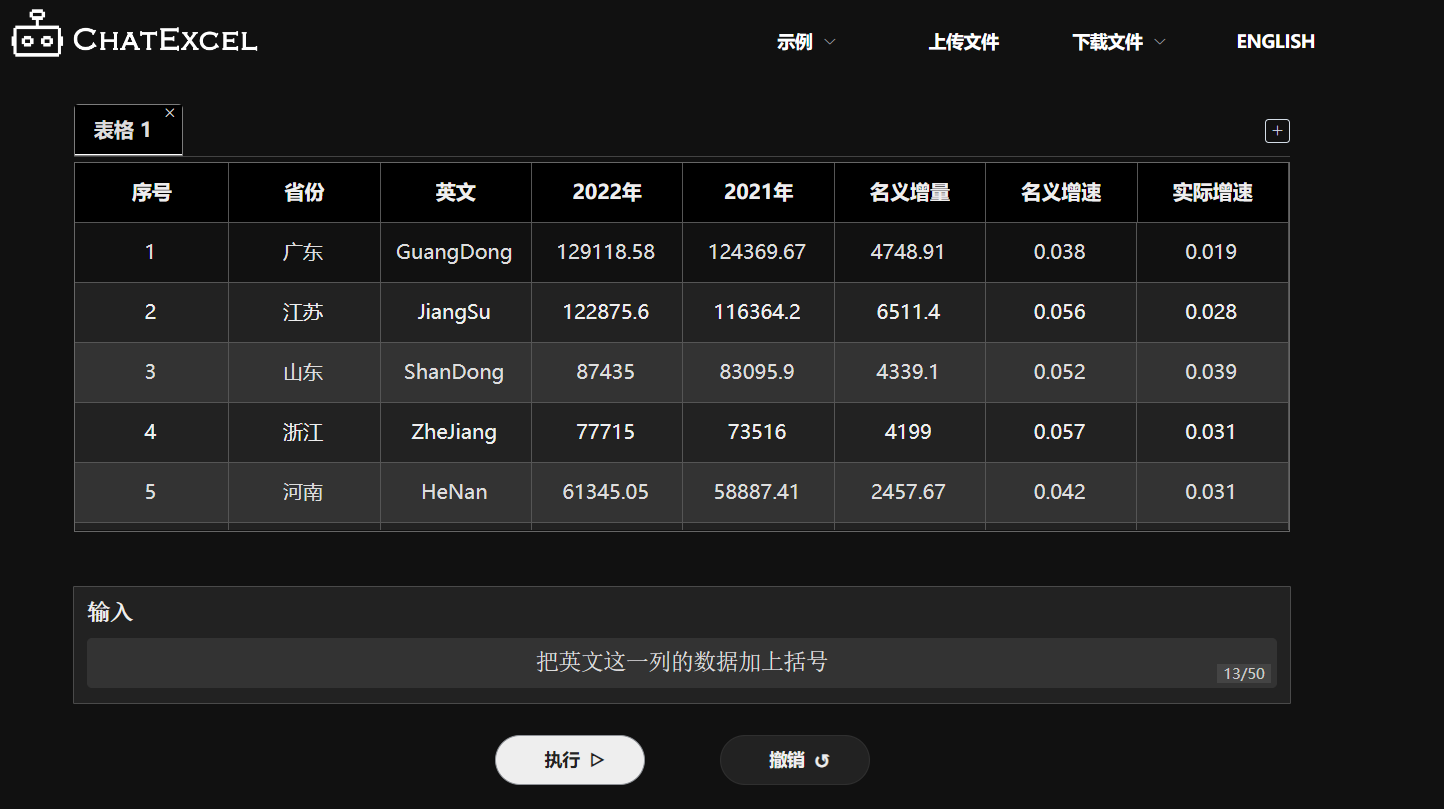The width and height of the screenshot is (1444, 809).
Task: Click the 英文 column header
Action: tap(455, 193)
